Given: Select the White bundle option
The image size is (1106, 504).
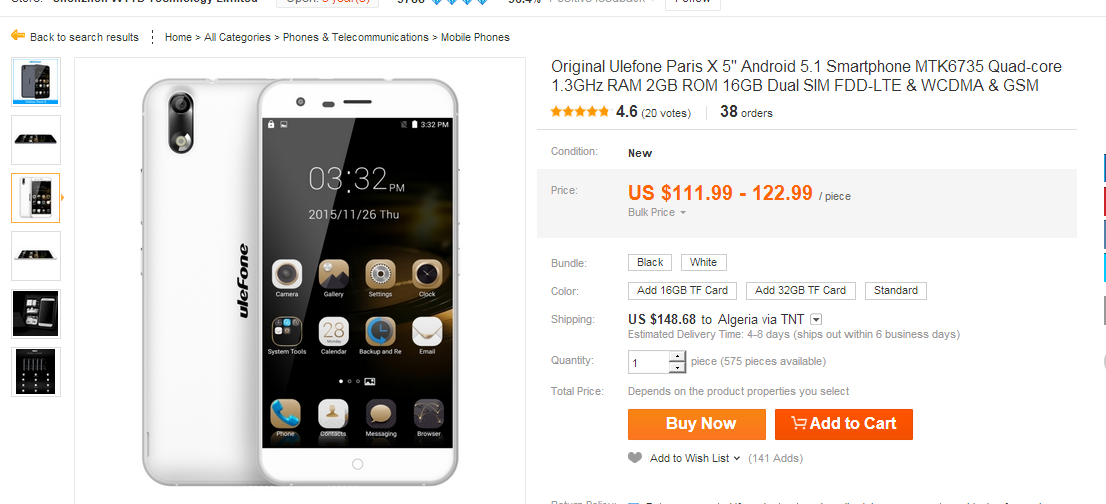Looking at the screenshot, I should pyautogui.click(x=703, y=262).
